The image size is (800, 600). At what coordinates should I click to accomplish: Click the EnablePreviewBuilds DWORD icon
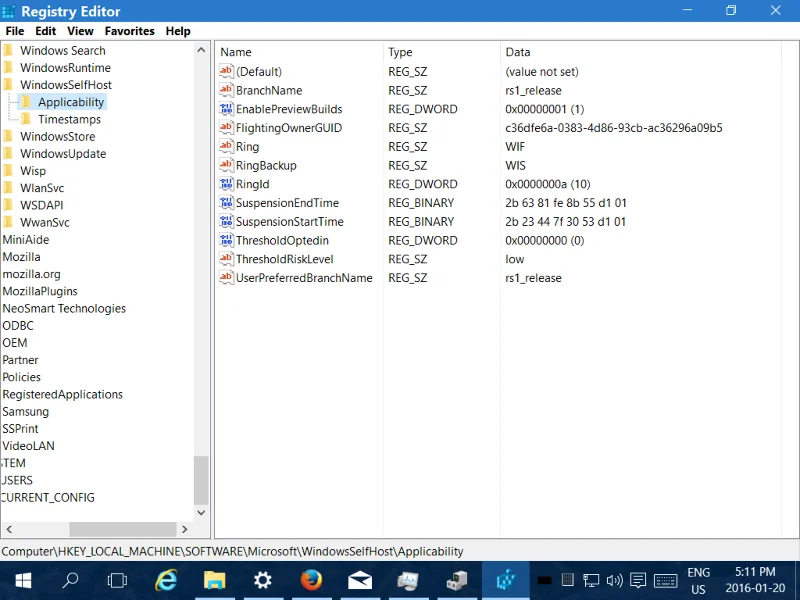tap(226, 109)
